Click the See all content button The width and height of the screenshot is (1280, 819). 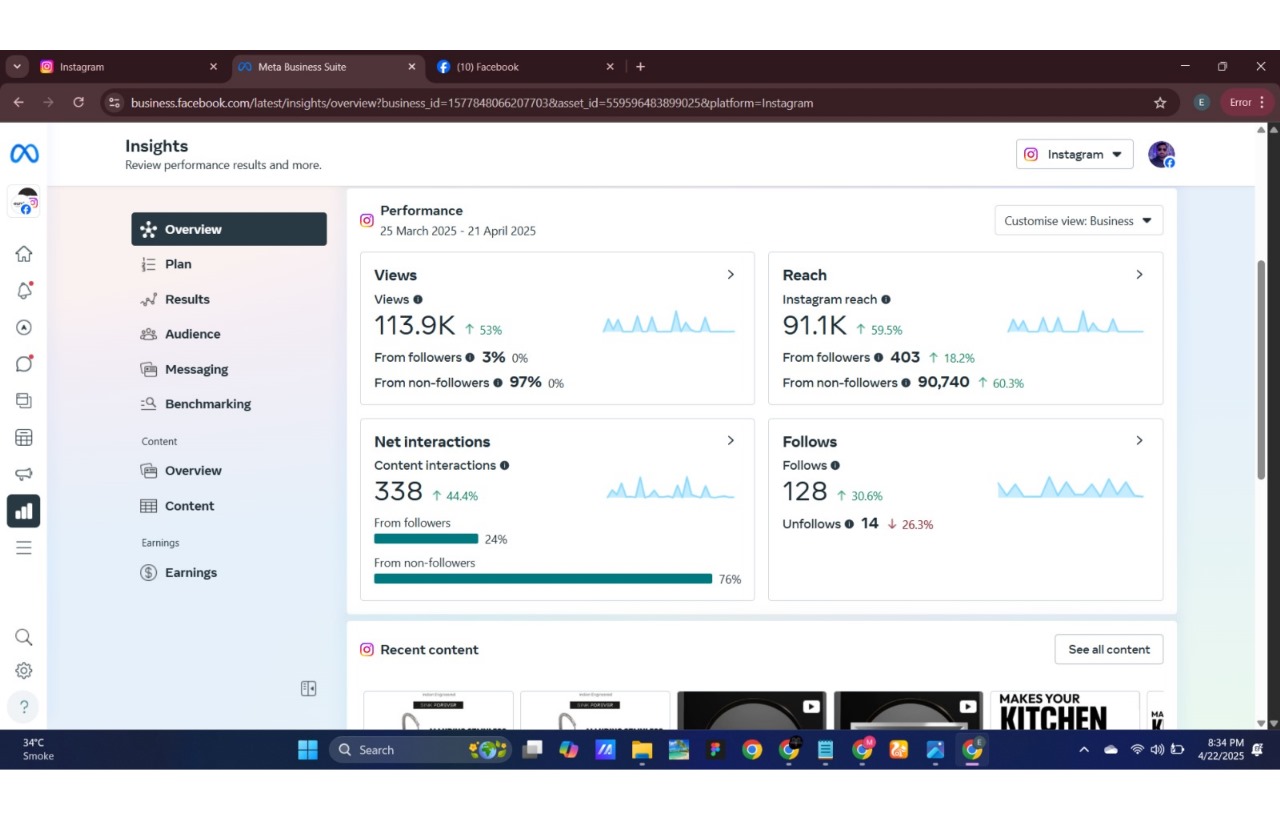(1108, 649)
